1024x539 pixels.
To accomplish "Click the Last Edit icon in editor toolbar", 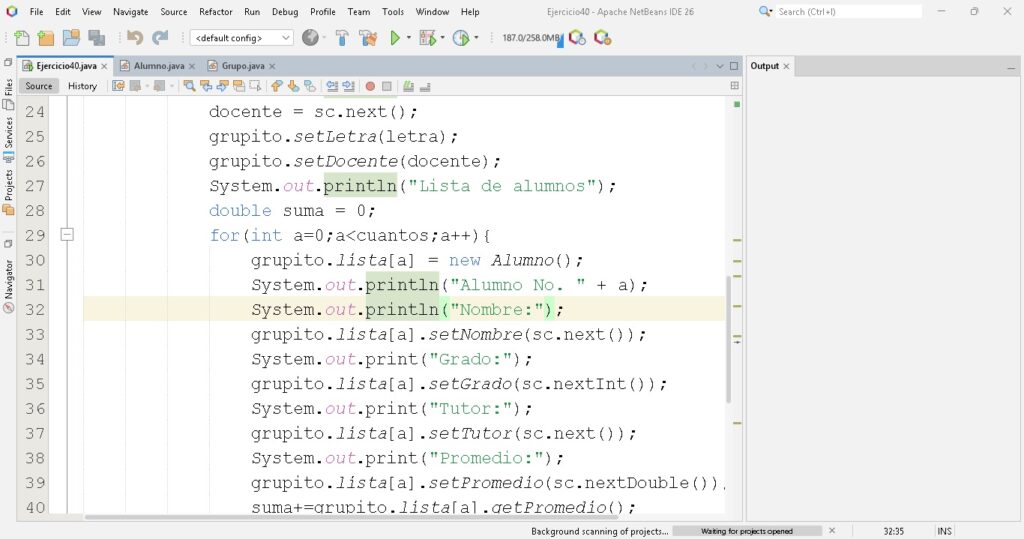I will (118, 86).
